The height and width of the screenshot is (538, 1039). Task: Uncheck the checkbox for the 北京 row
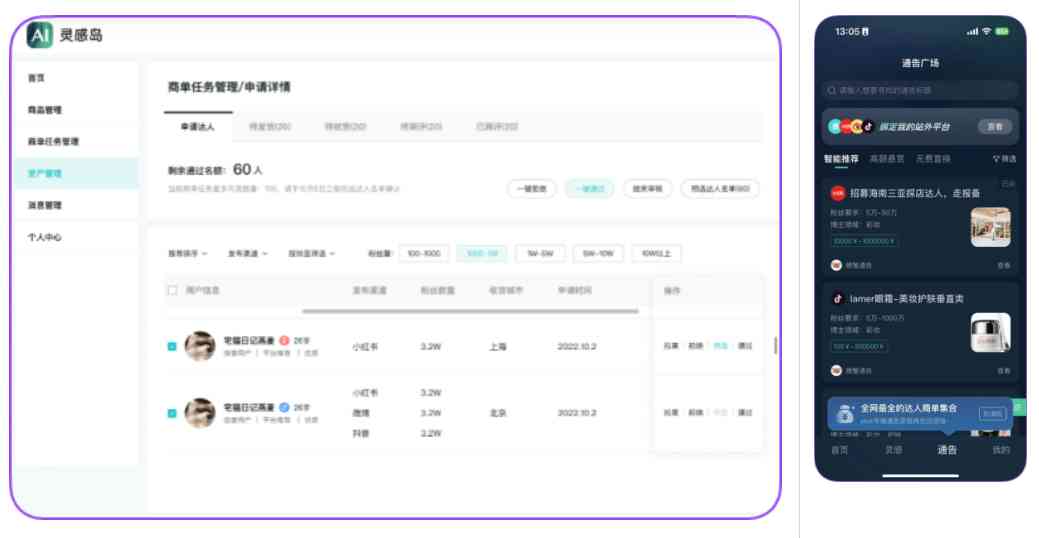click(x=172, y=413)
